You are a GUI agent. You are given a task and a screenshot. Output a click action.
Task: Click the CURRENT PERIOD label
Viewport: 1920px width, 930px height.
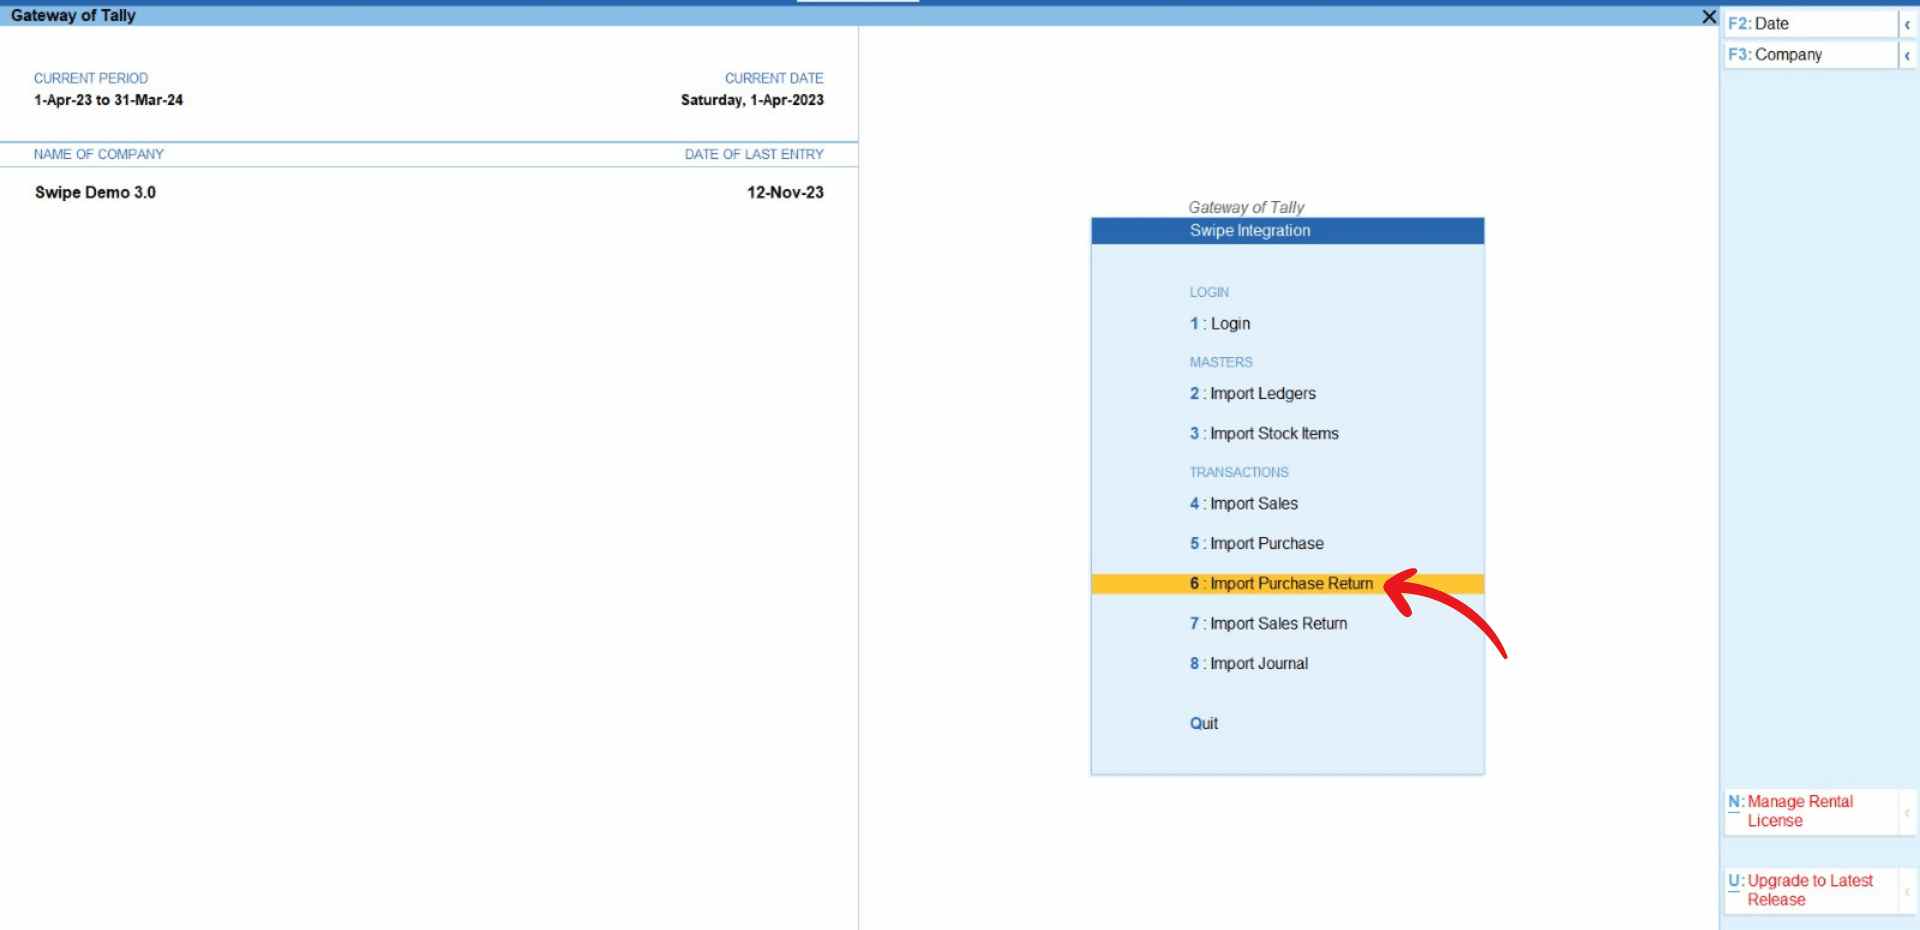pyautogui.click(x=91, y=79)
